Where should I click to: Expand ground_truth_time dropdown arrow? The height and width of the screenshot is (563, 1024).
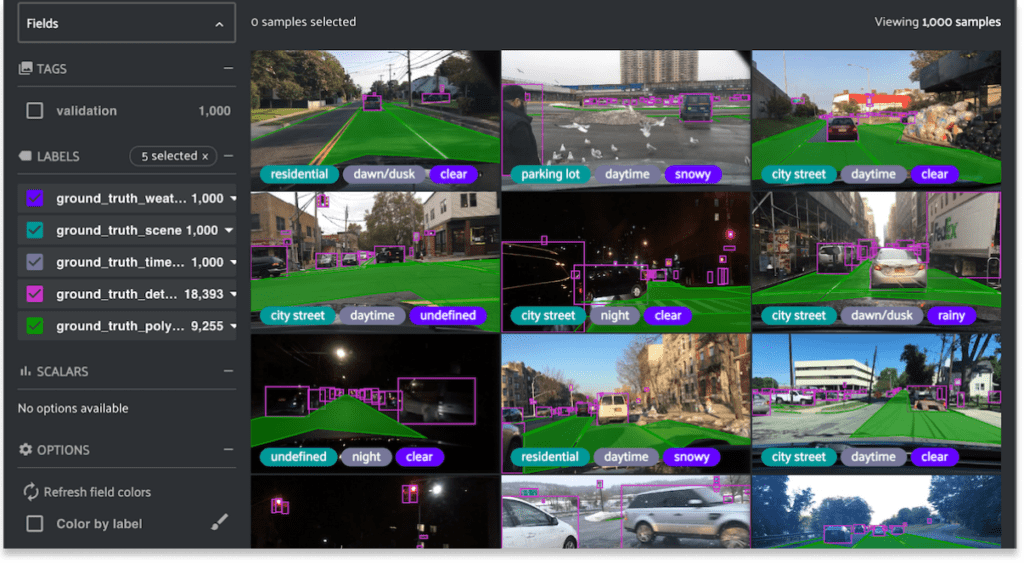(233, 262)
